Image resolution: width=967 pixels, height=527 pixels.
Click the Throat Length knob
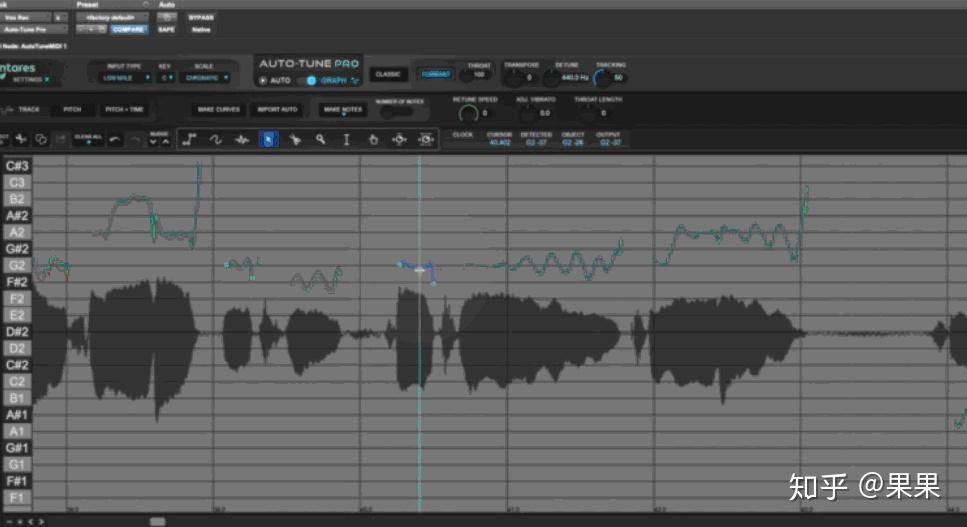[x=587, y=113]
